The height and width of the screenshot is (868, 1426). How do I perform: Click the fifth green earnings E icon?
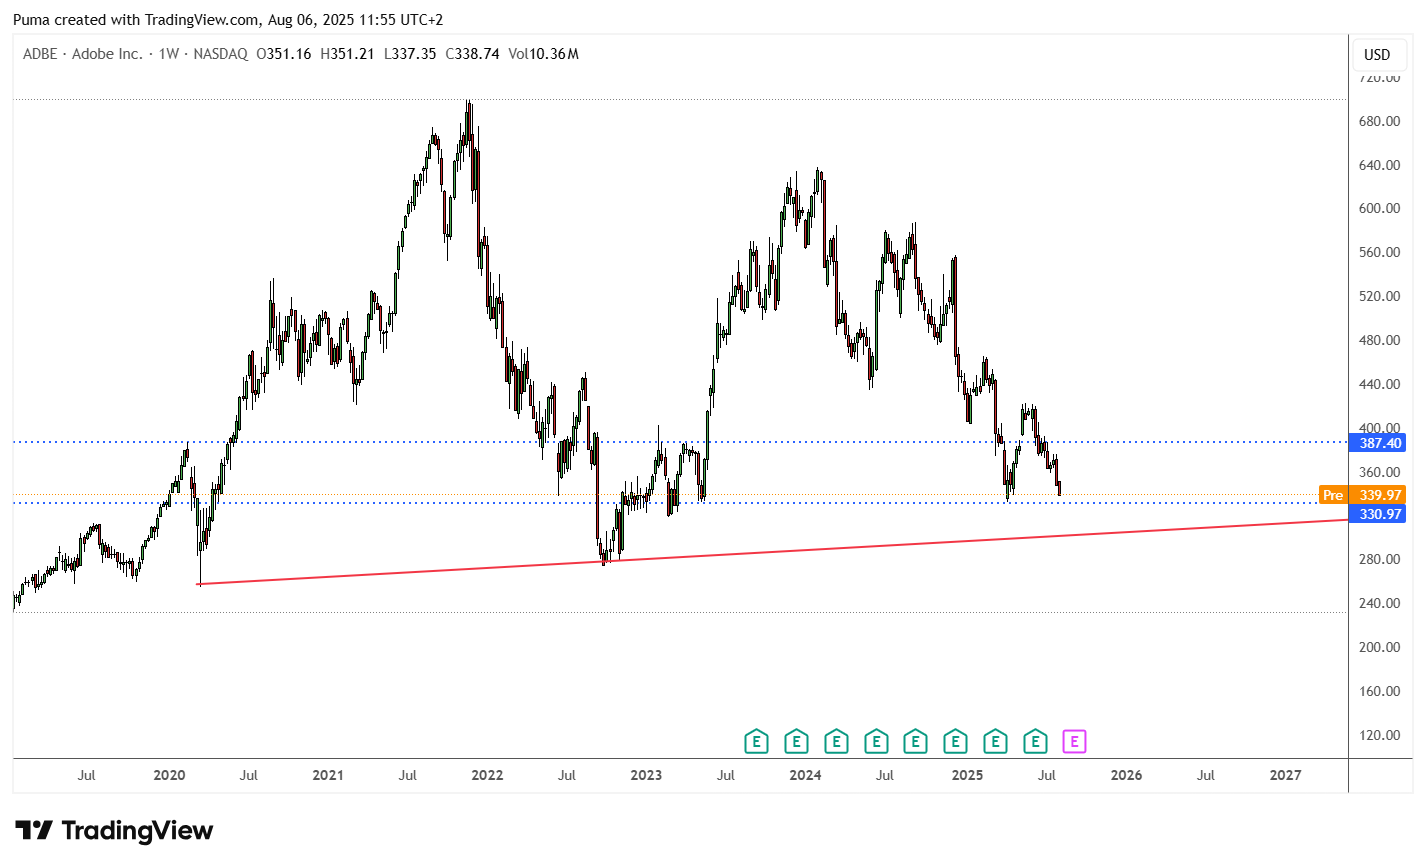915,741
